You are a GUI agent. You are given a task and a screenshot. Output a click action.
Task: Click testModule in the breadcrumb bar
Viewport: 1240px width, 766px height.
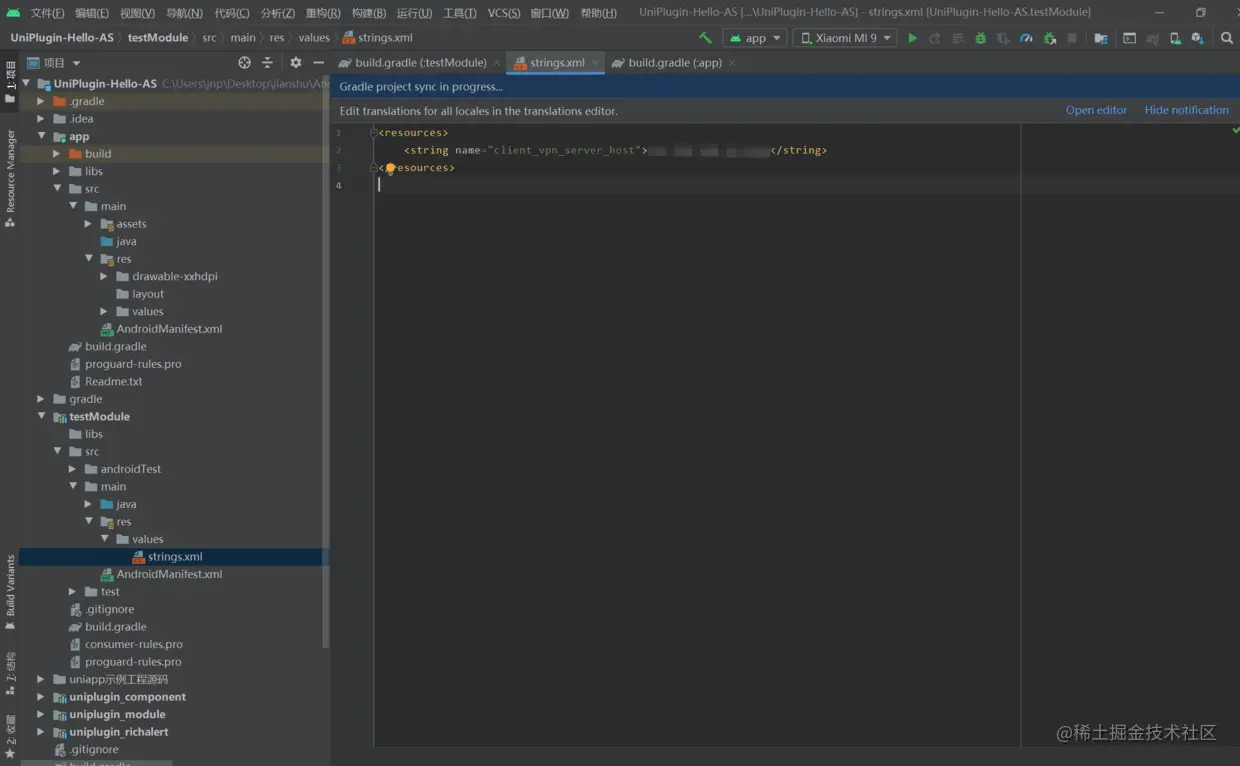click(x=158, y=38)
